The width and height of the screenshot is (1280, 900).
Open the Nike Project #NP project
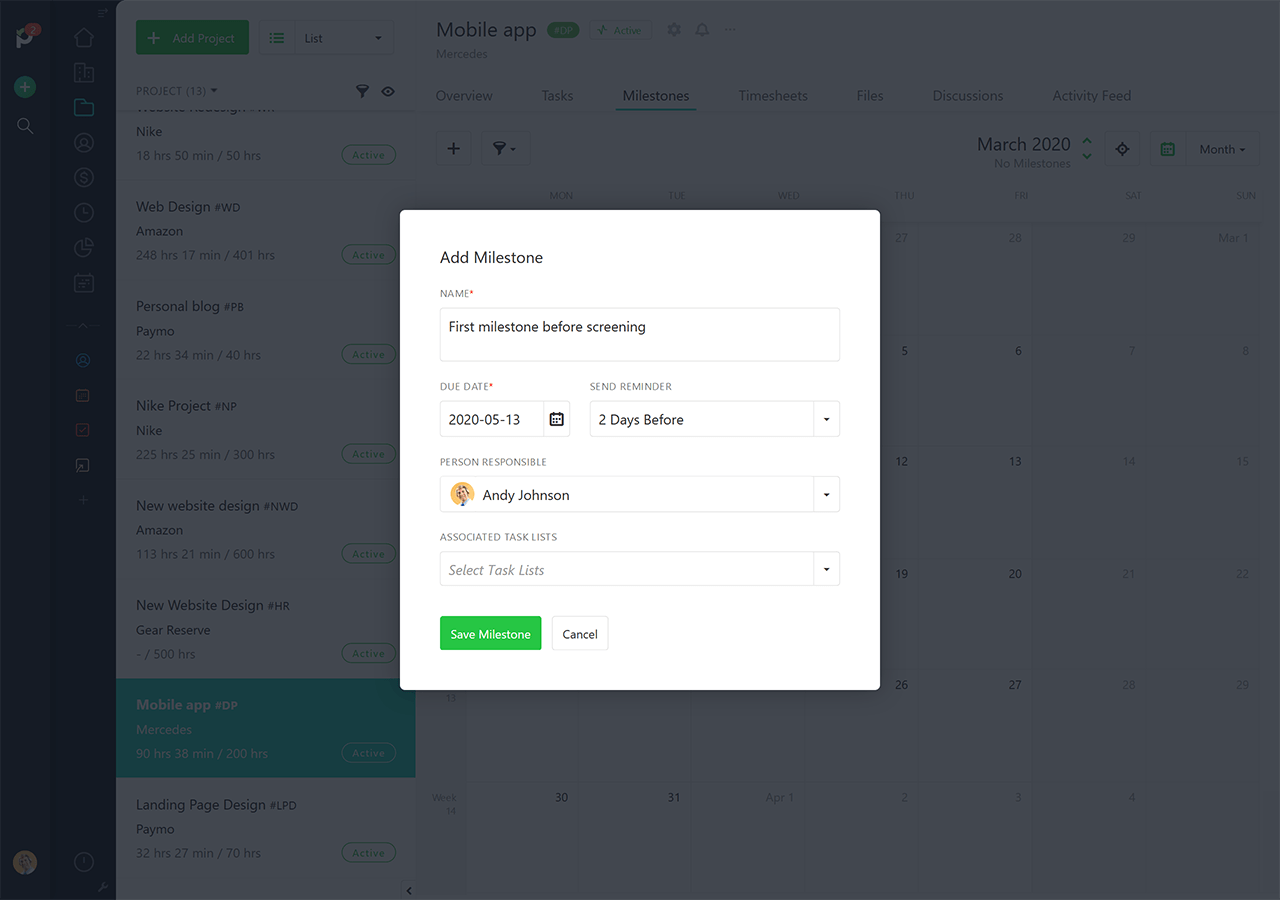pyautogui.click(x=266, y=430)
